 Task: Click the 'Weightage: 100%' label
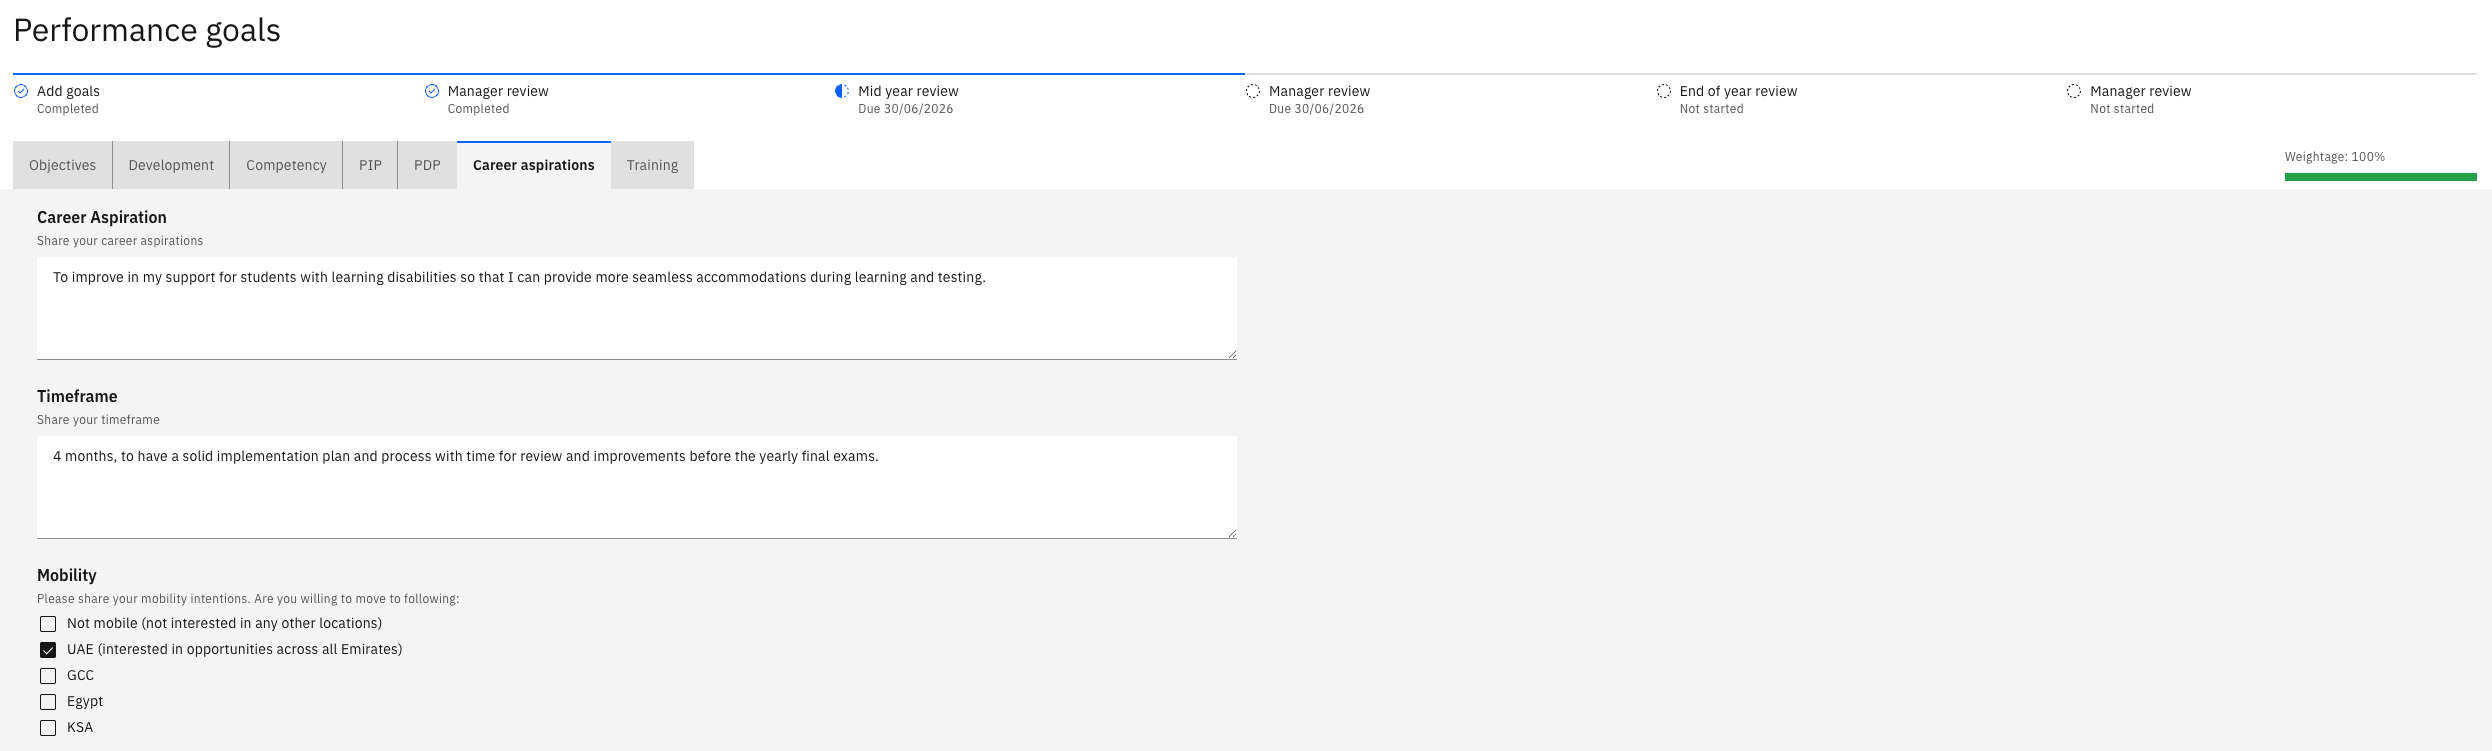[x=2334, y=157]
